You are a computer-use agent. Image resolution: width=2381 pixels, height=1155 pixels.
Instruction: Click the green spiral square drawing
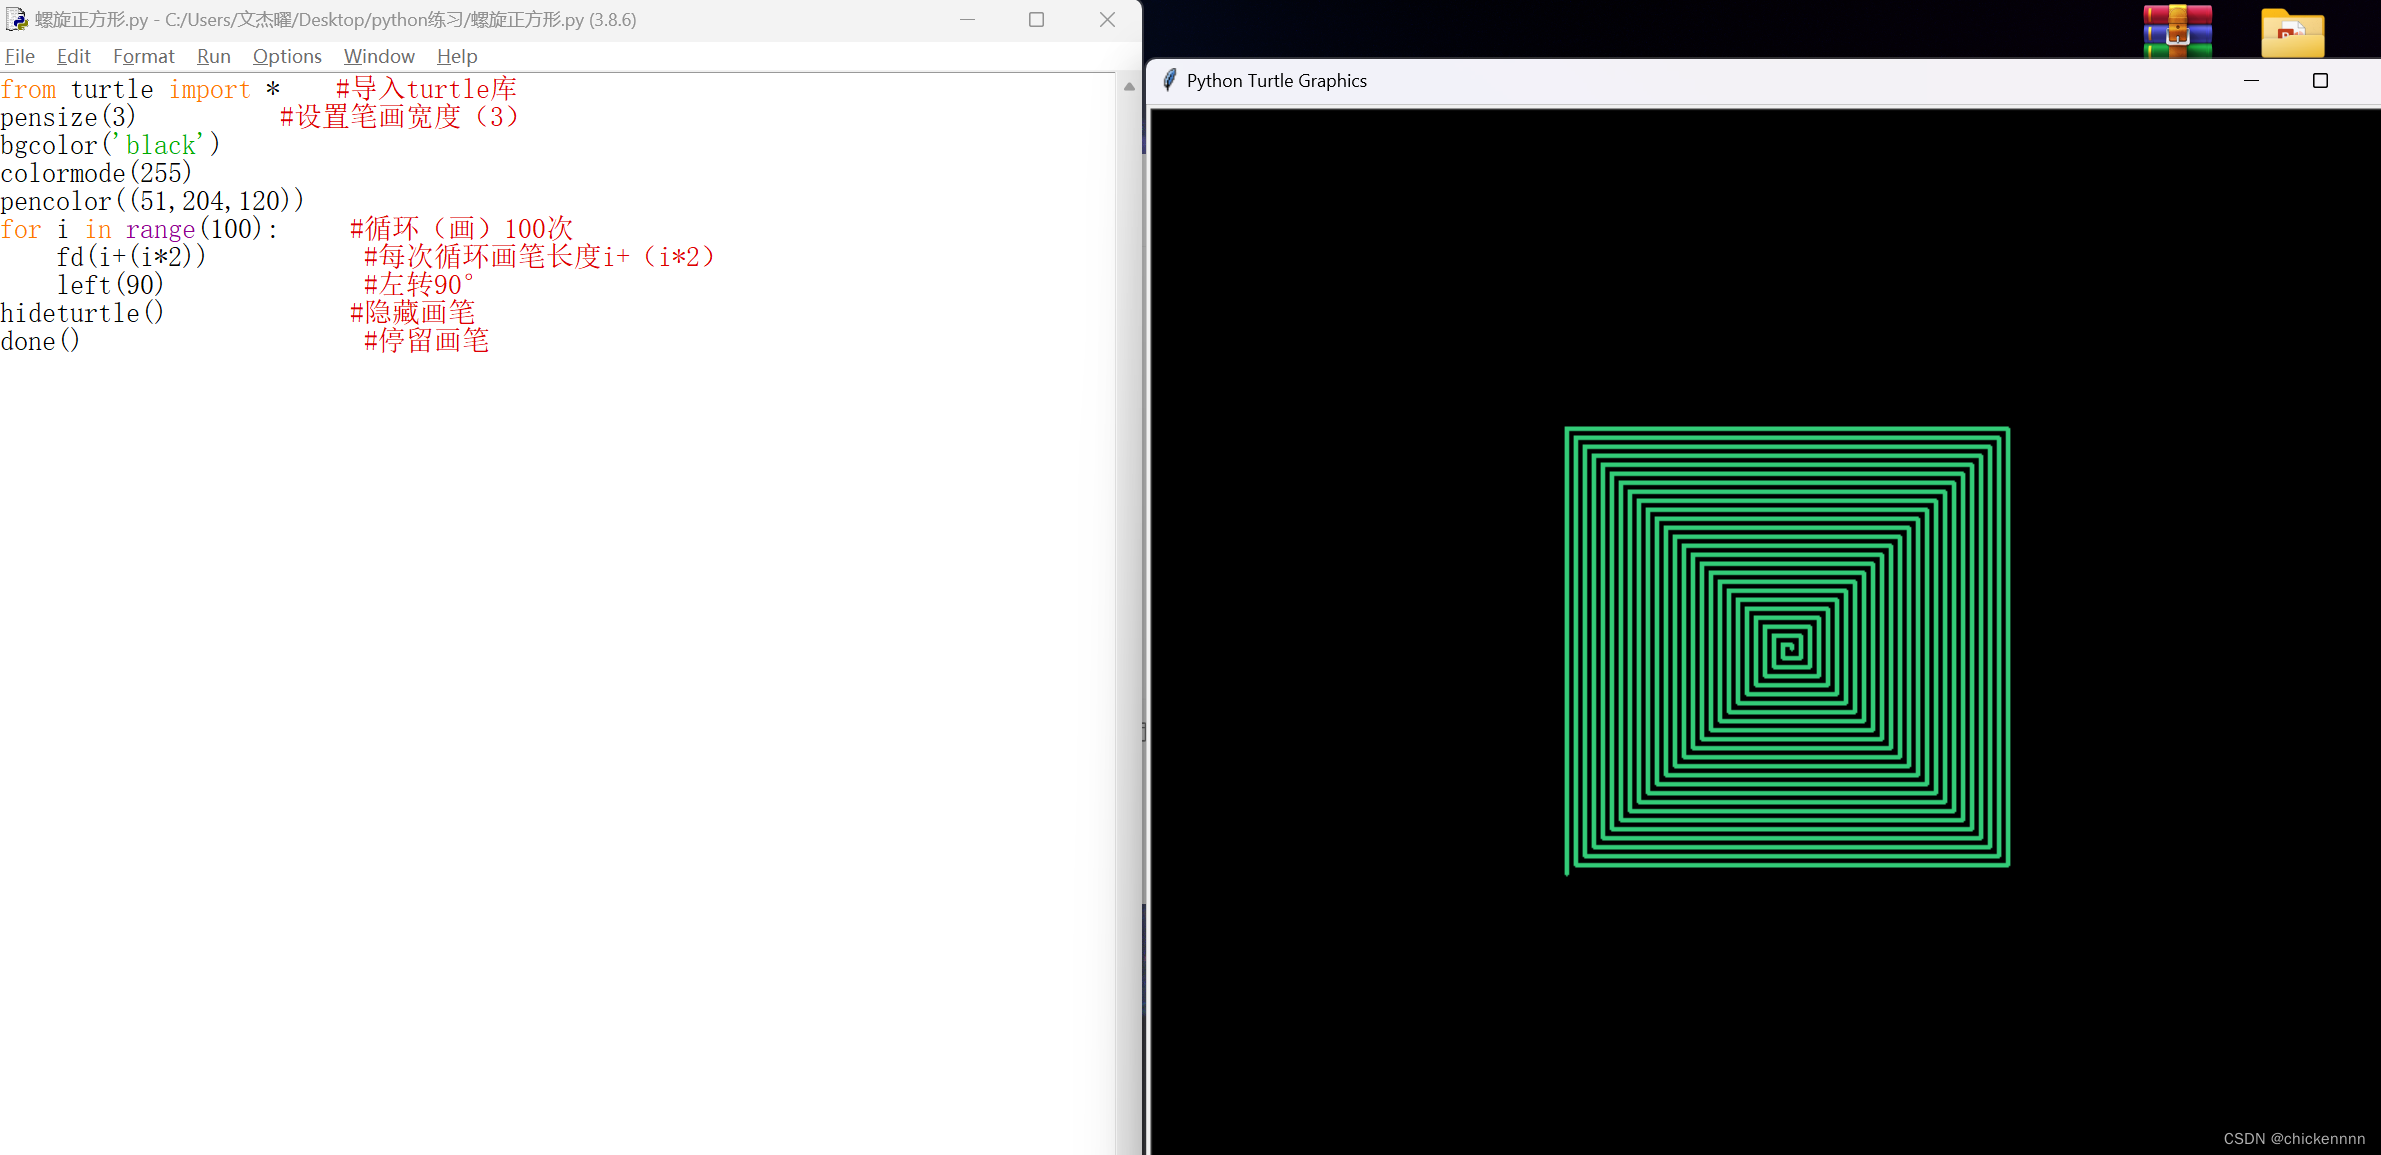coord(1787,648)
